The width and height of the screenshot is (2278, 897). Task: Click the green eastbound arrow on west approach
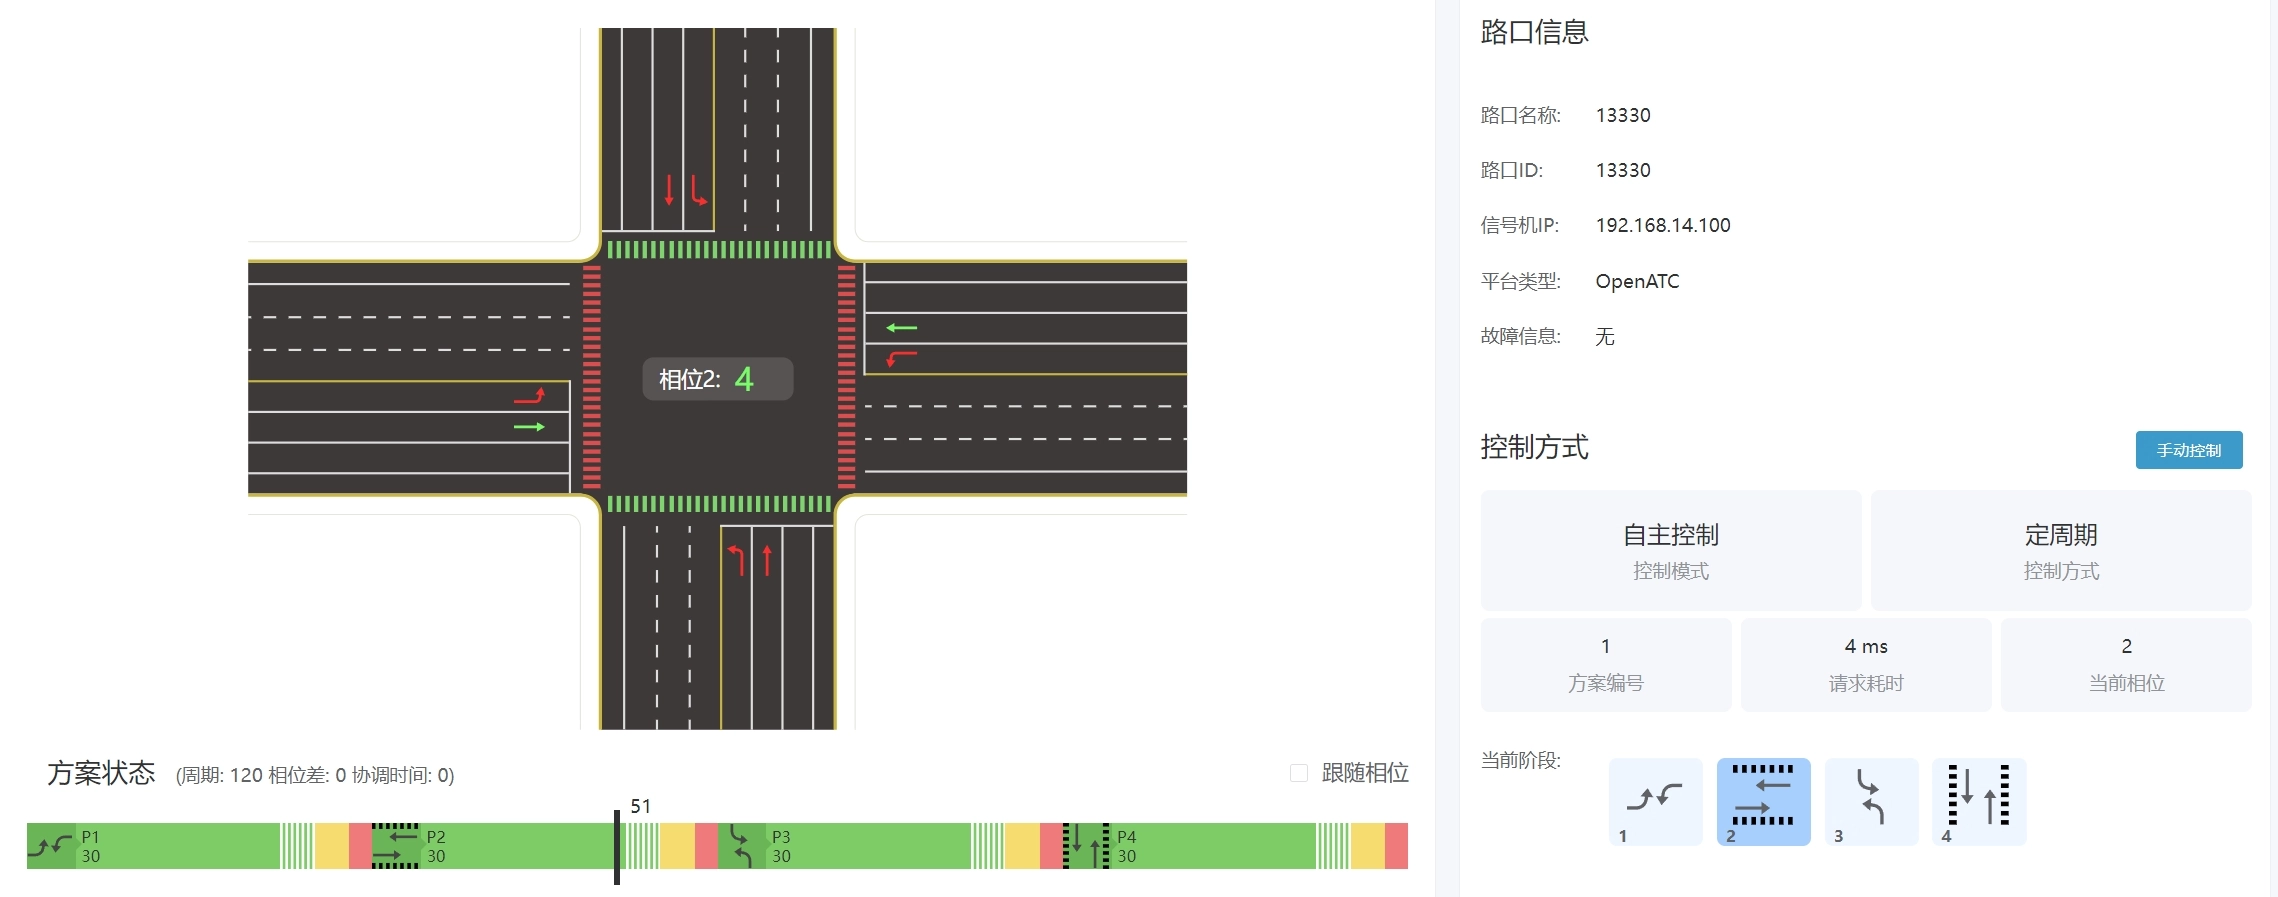click(529, 427)
